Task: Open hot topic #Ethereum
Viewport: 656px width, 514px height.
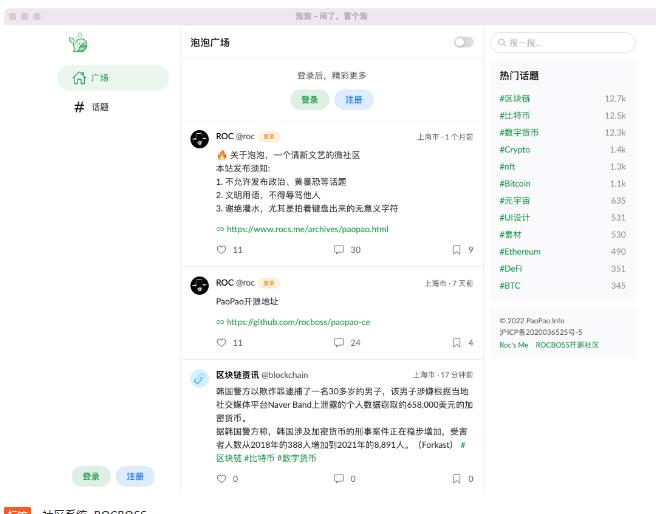Action: [x=520, y=252]
